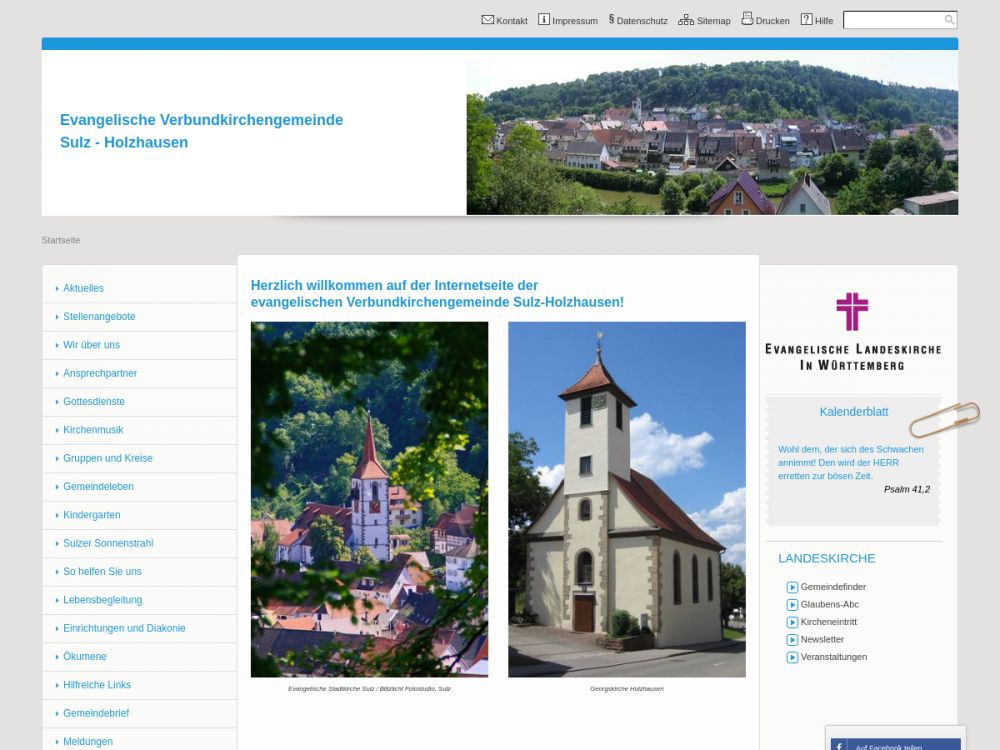Click the arrow icon beside Newsletter

pyautogui.click(x=792, y=640)
